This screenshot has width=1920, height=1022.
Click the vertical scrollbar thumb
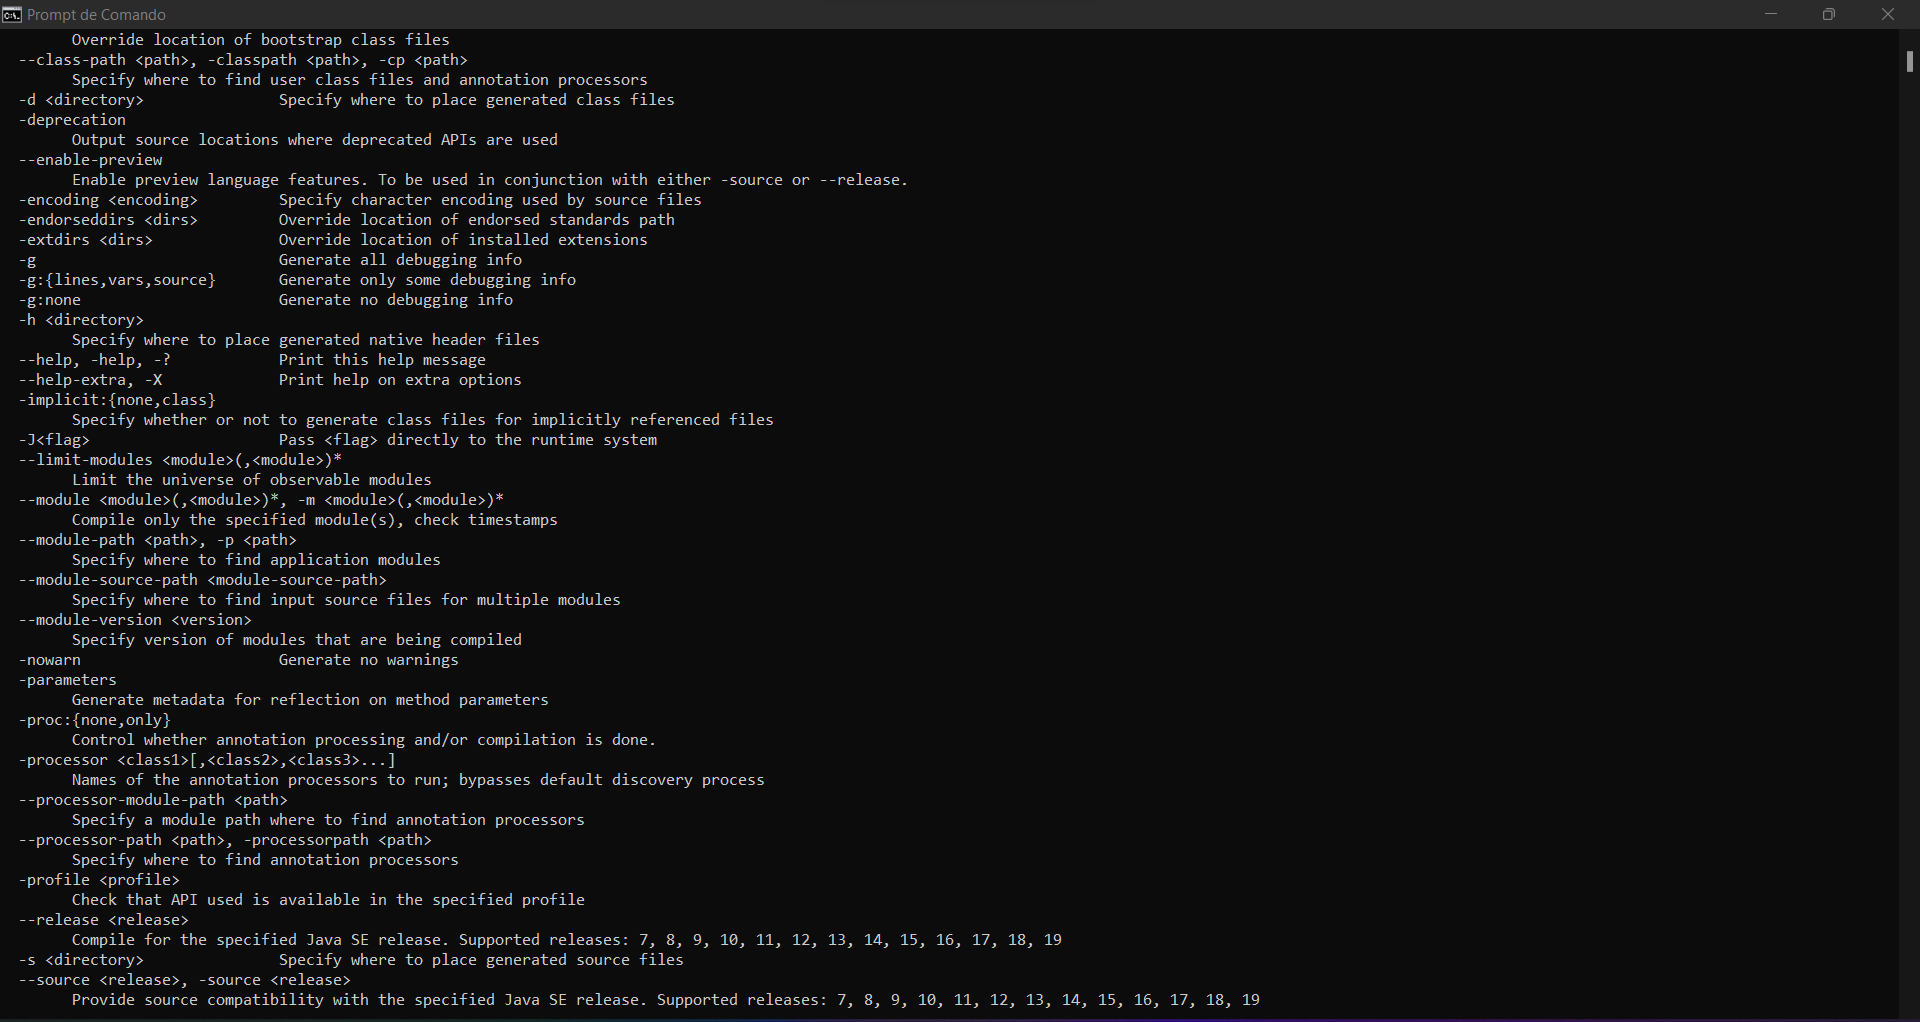click(x=1909, y=61)
